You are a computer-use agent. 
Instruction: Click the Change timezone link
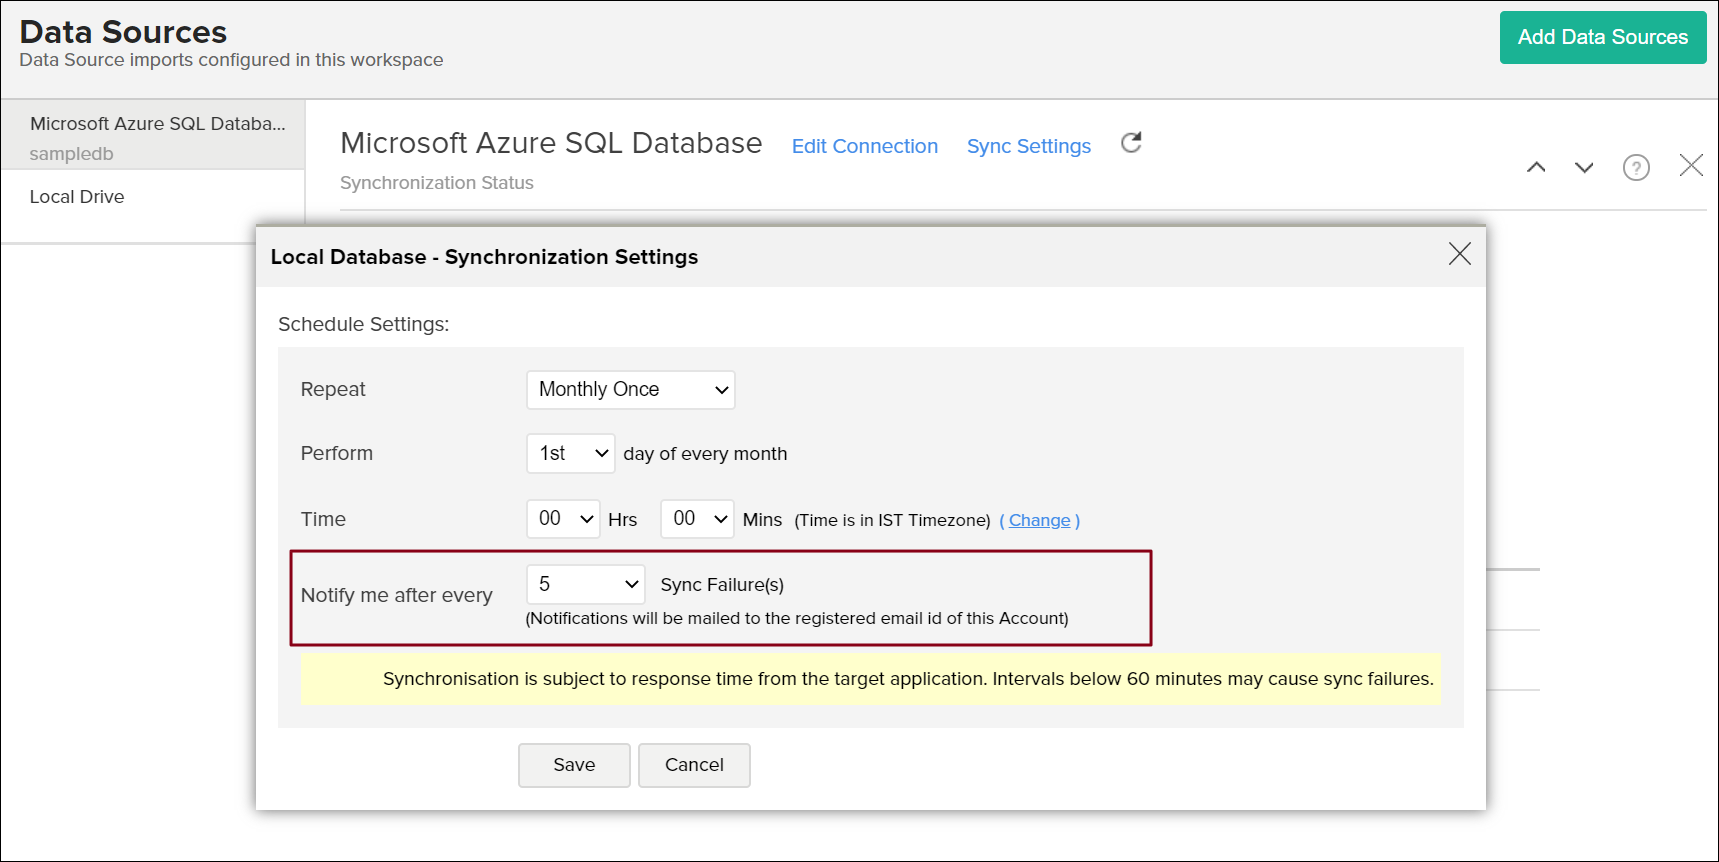pyautogui.click(x=1039, y=520)
